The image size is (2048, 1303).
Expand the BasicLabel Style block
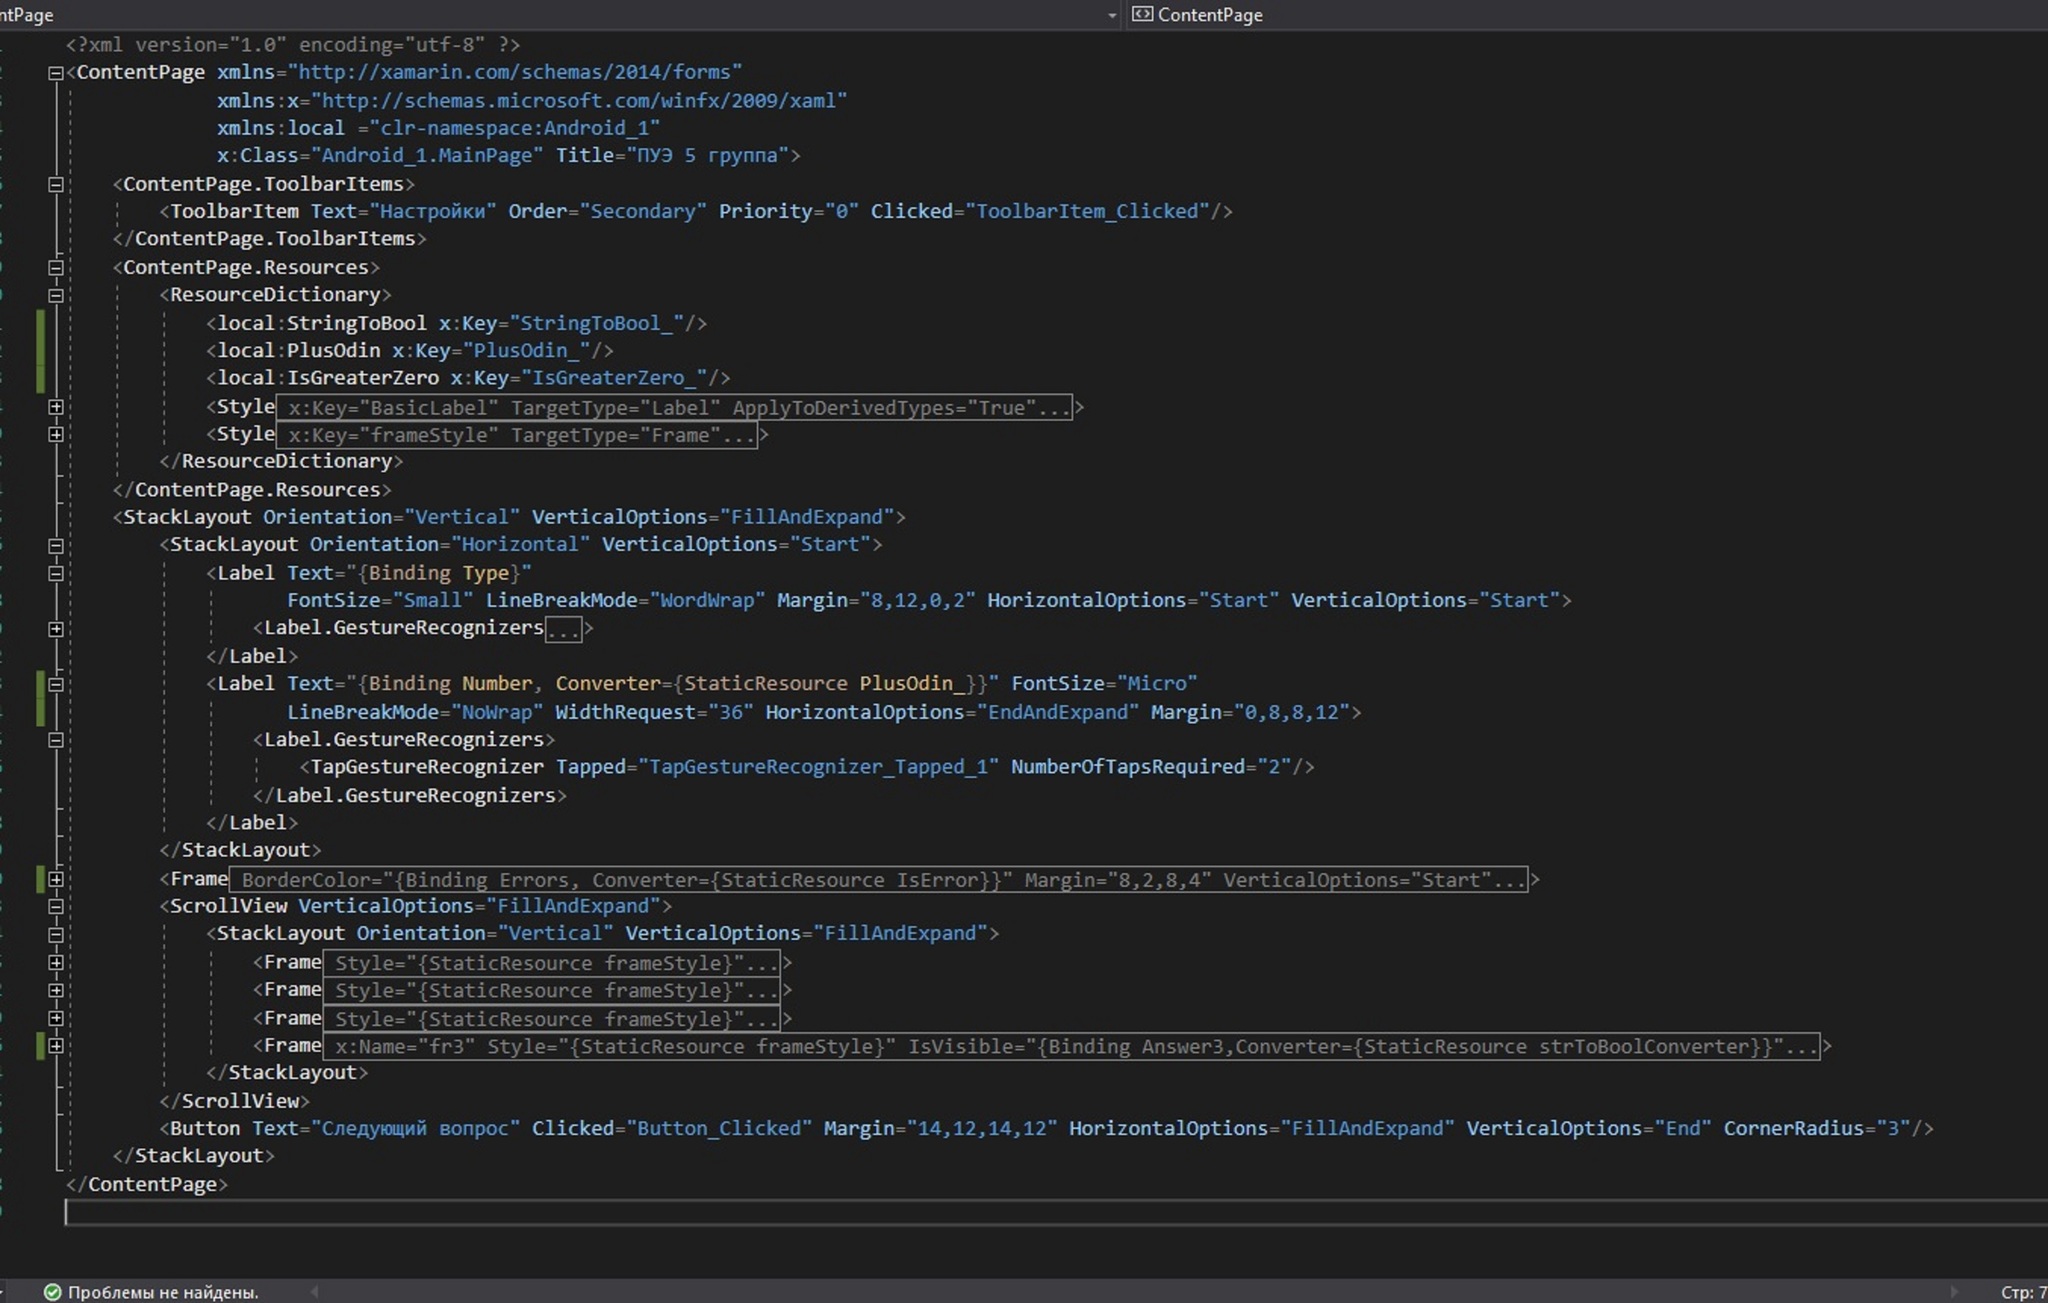[56, 407]
